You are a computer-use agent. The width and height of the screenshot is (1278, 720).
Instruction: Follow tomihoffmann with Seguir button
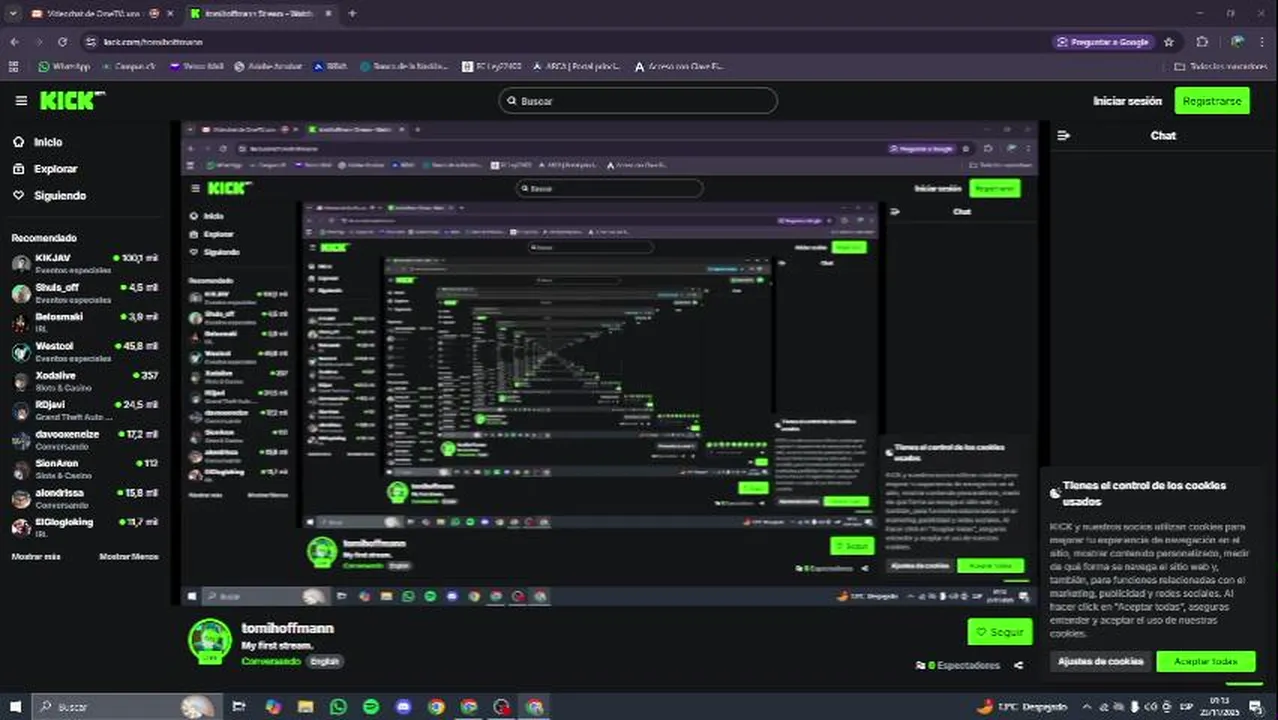[x=1000, y=632]
